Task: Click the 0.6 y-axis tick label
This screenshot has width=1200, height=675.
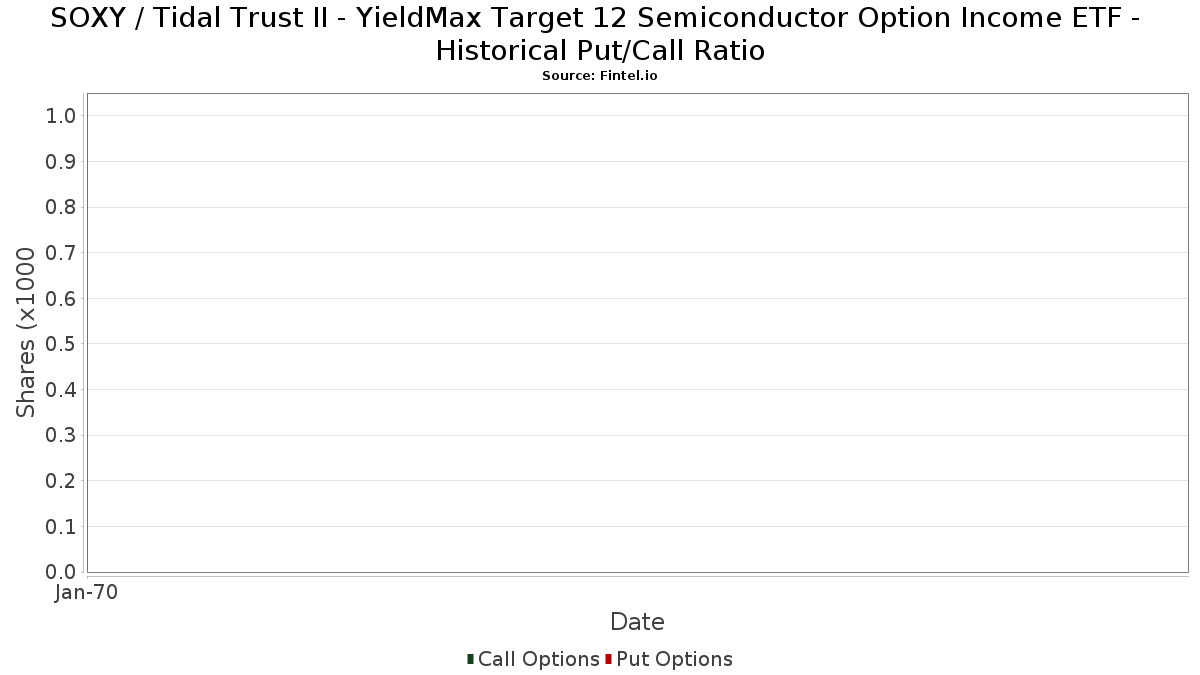Action: [x=61, y=298]
